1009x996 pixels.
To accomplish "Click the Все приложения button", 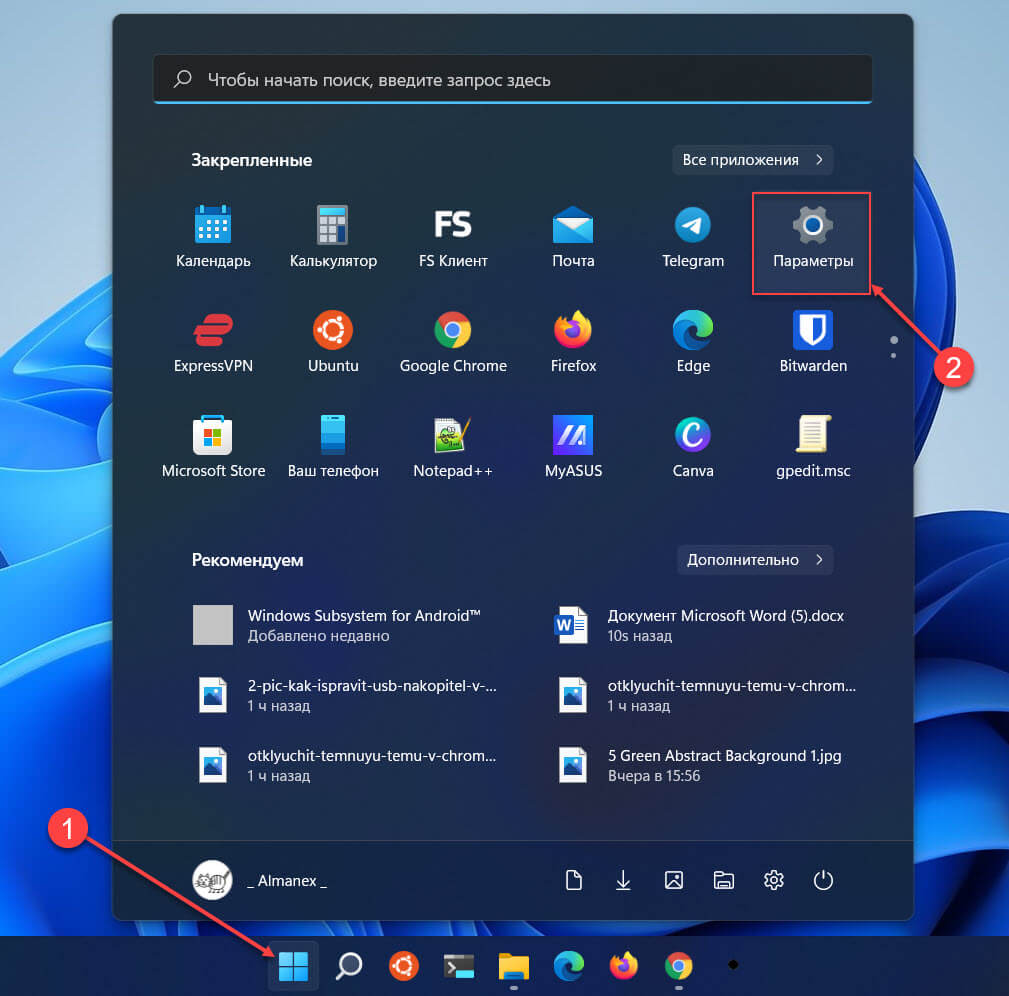I will (752, 160).
